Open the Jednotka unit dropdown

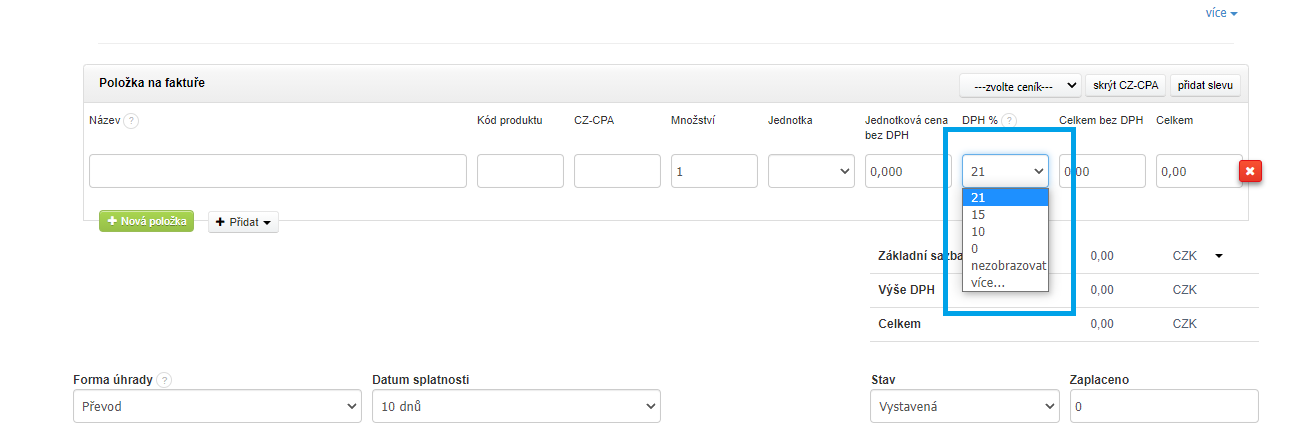coord(811,171)
